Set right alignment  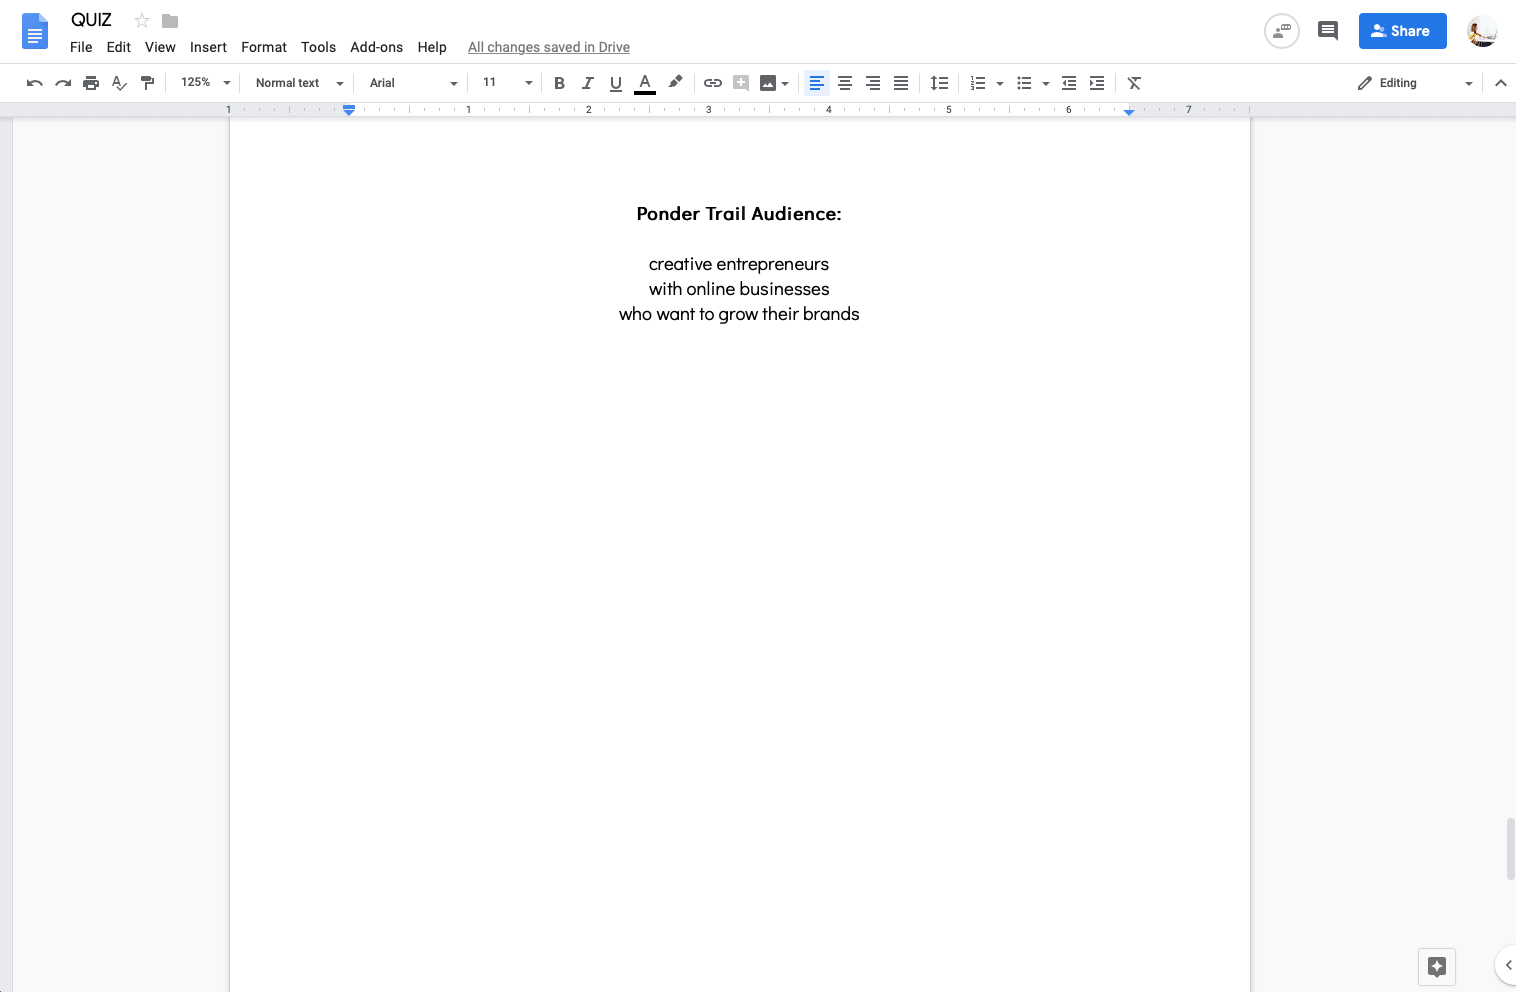[873, 83]
